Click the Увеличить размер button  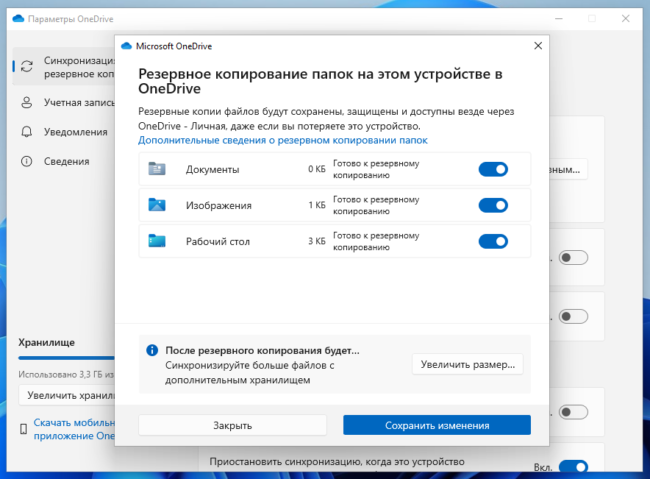(x=468, y=365)
